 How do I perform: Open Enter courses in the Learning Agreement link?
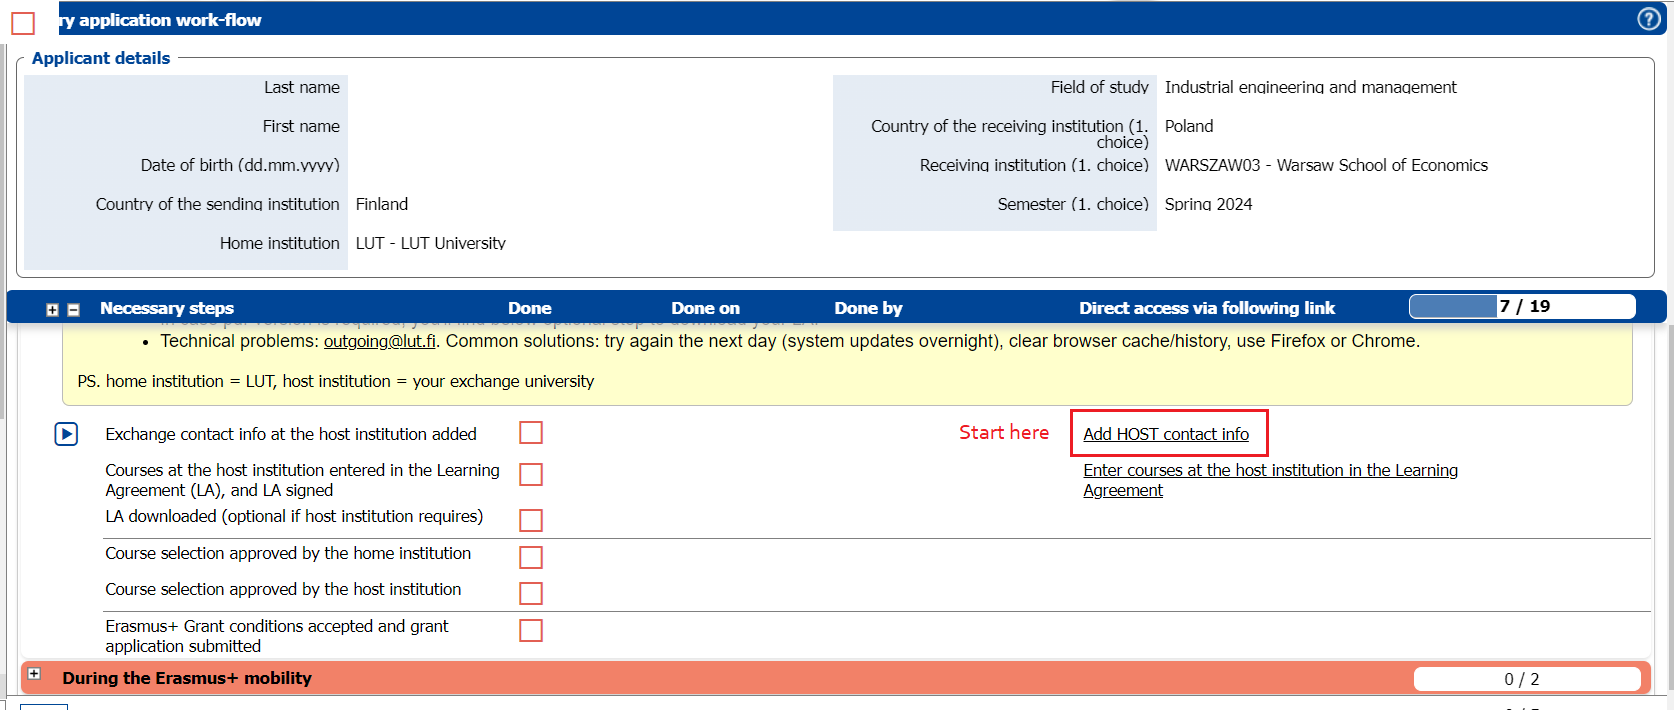pyautogui.click(x=1269, y=470)
